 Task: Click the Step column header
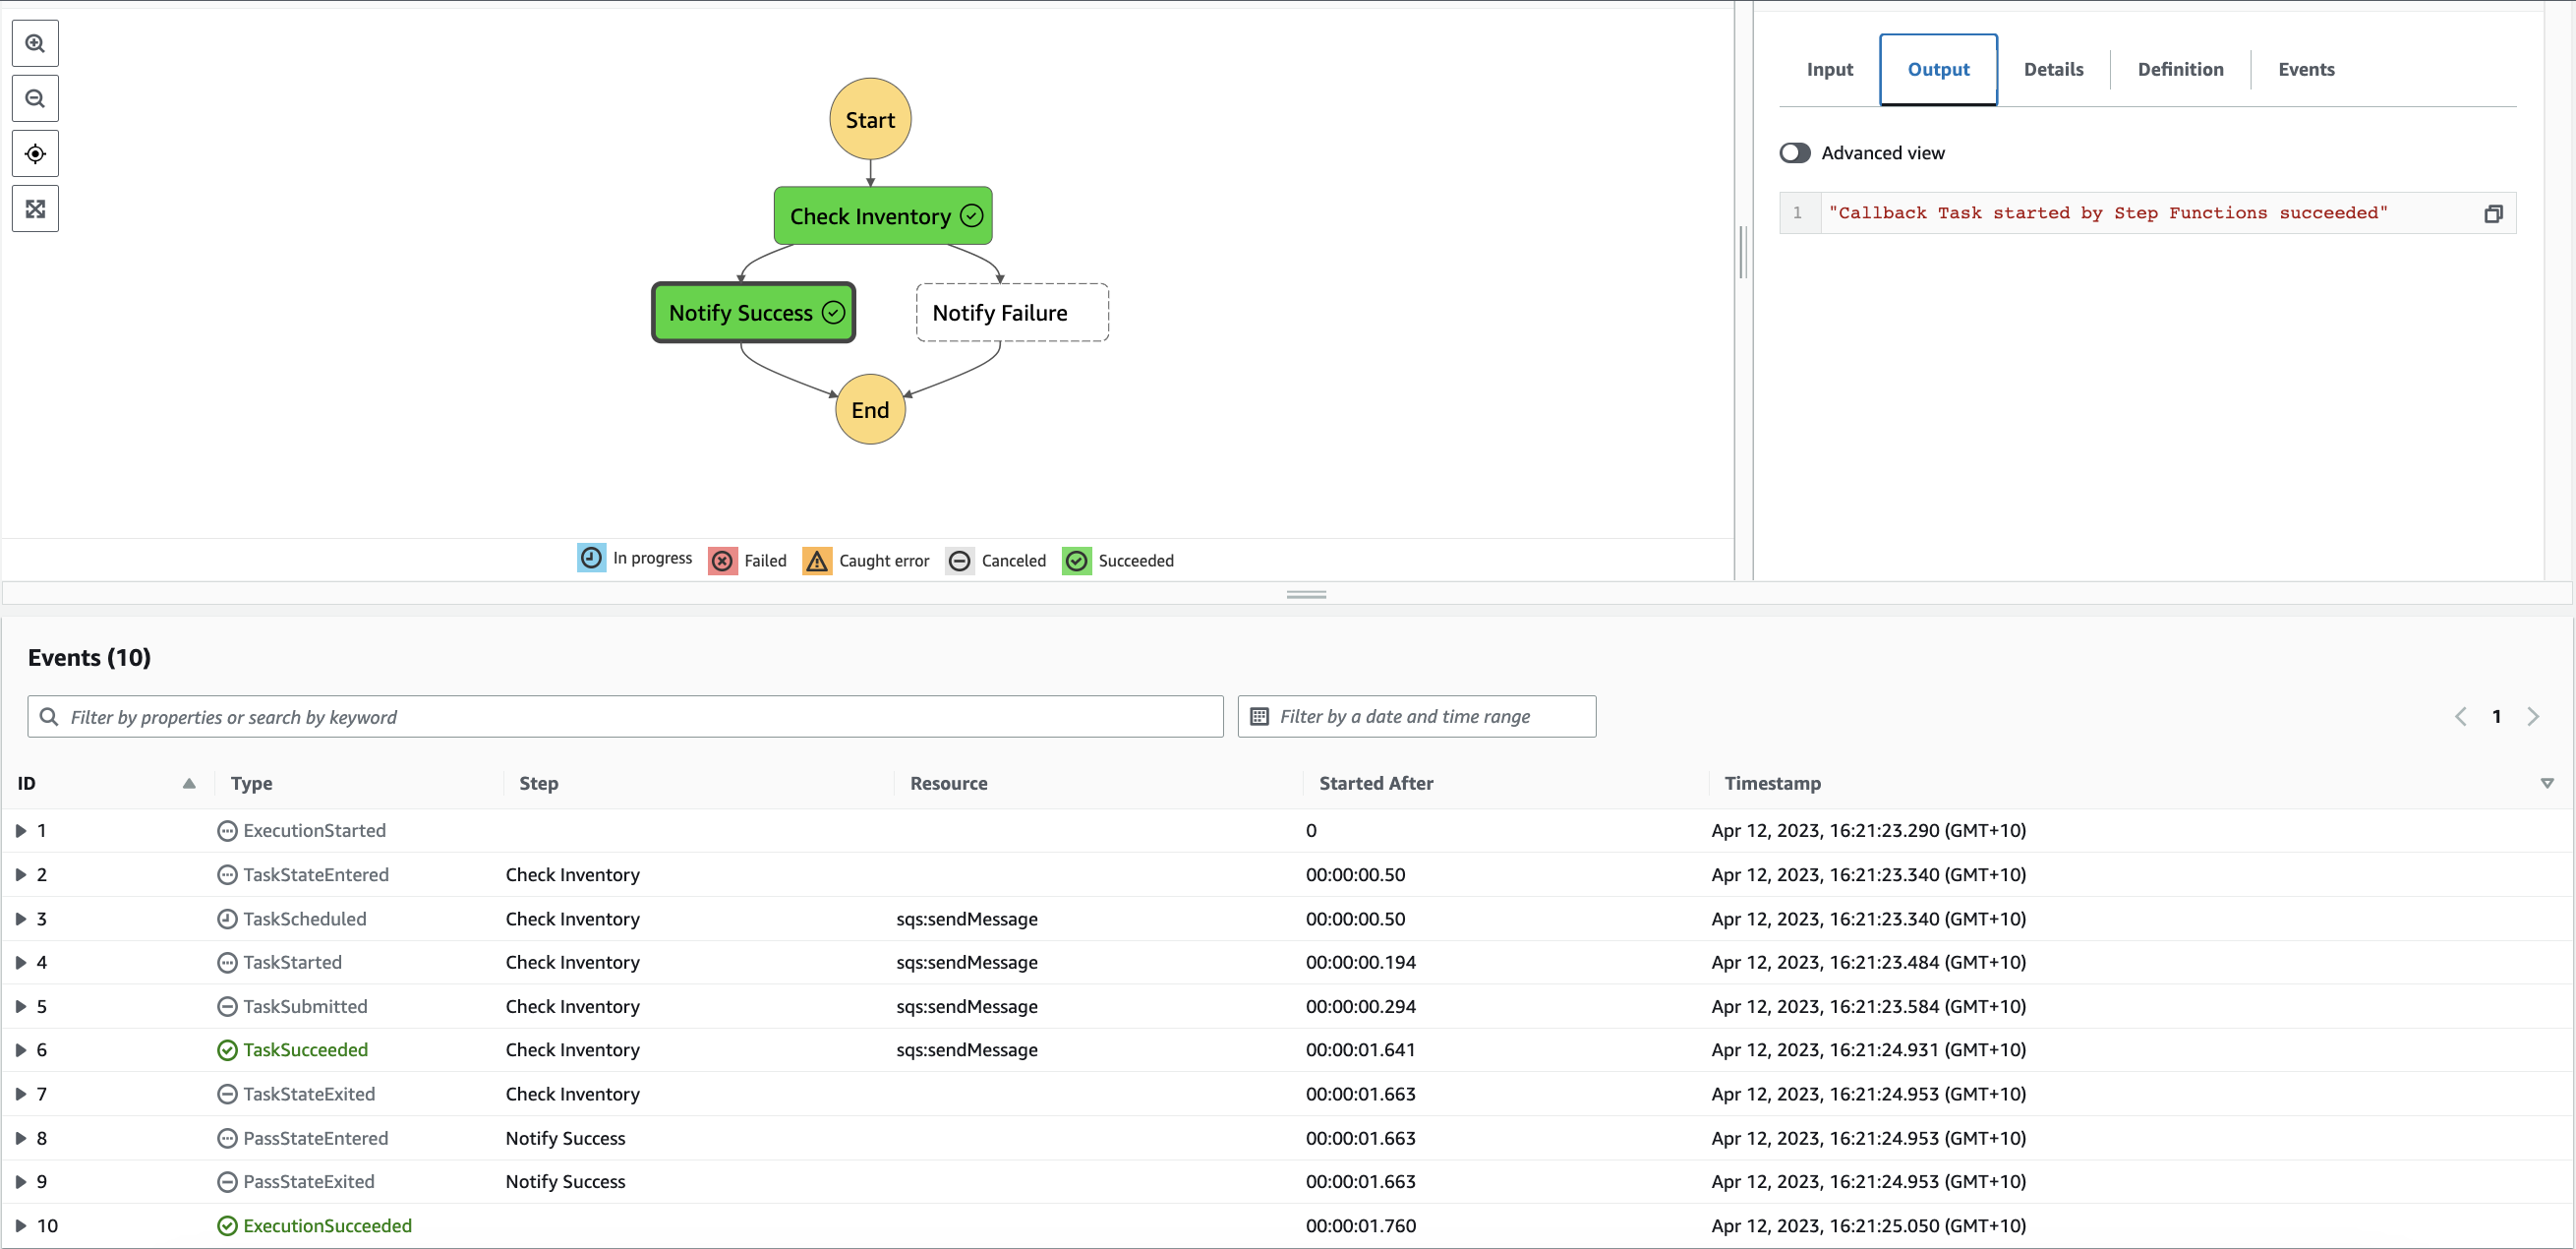point(538,784)
